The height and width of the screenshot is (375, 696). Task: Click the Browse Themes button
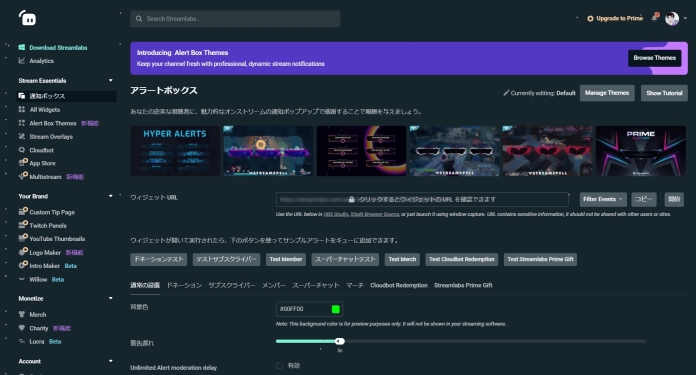coord(654,58)
